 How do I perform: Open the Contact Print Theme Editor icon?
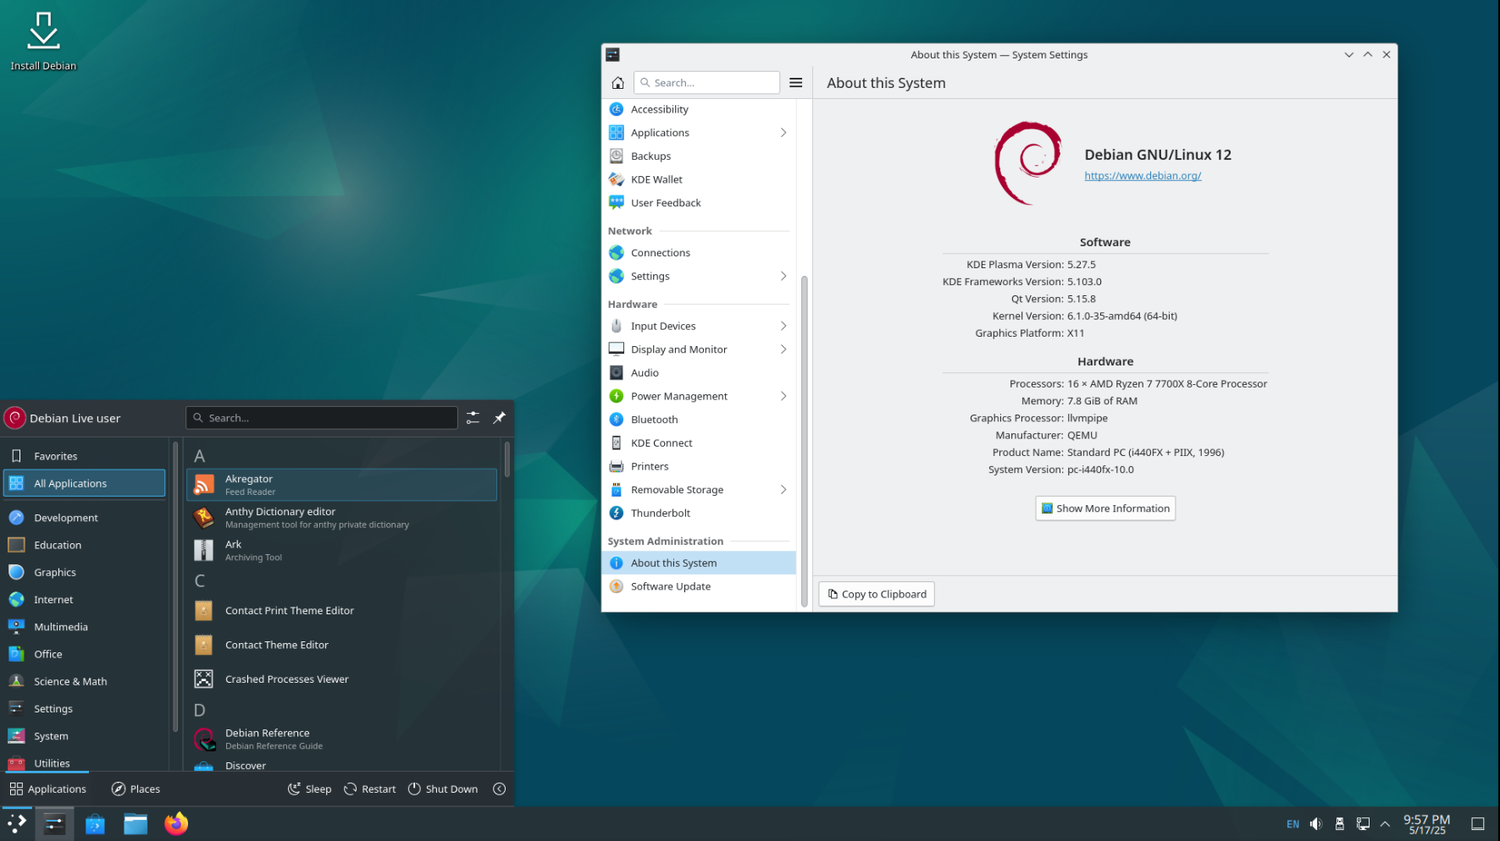(x=204, y=611)
